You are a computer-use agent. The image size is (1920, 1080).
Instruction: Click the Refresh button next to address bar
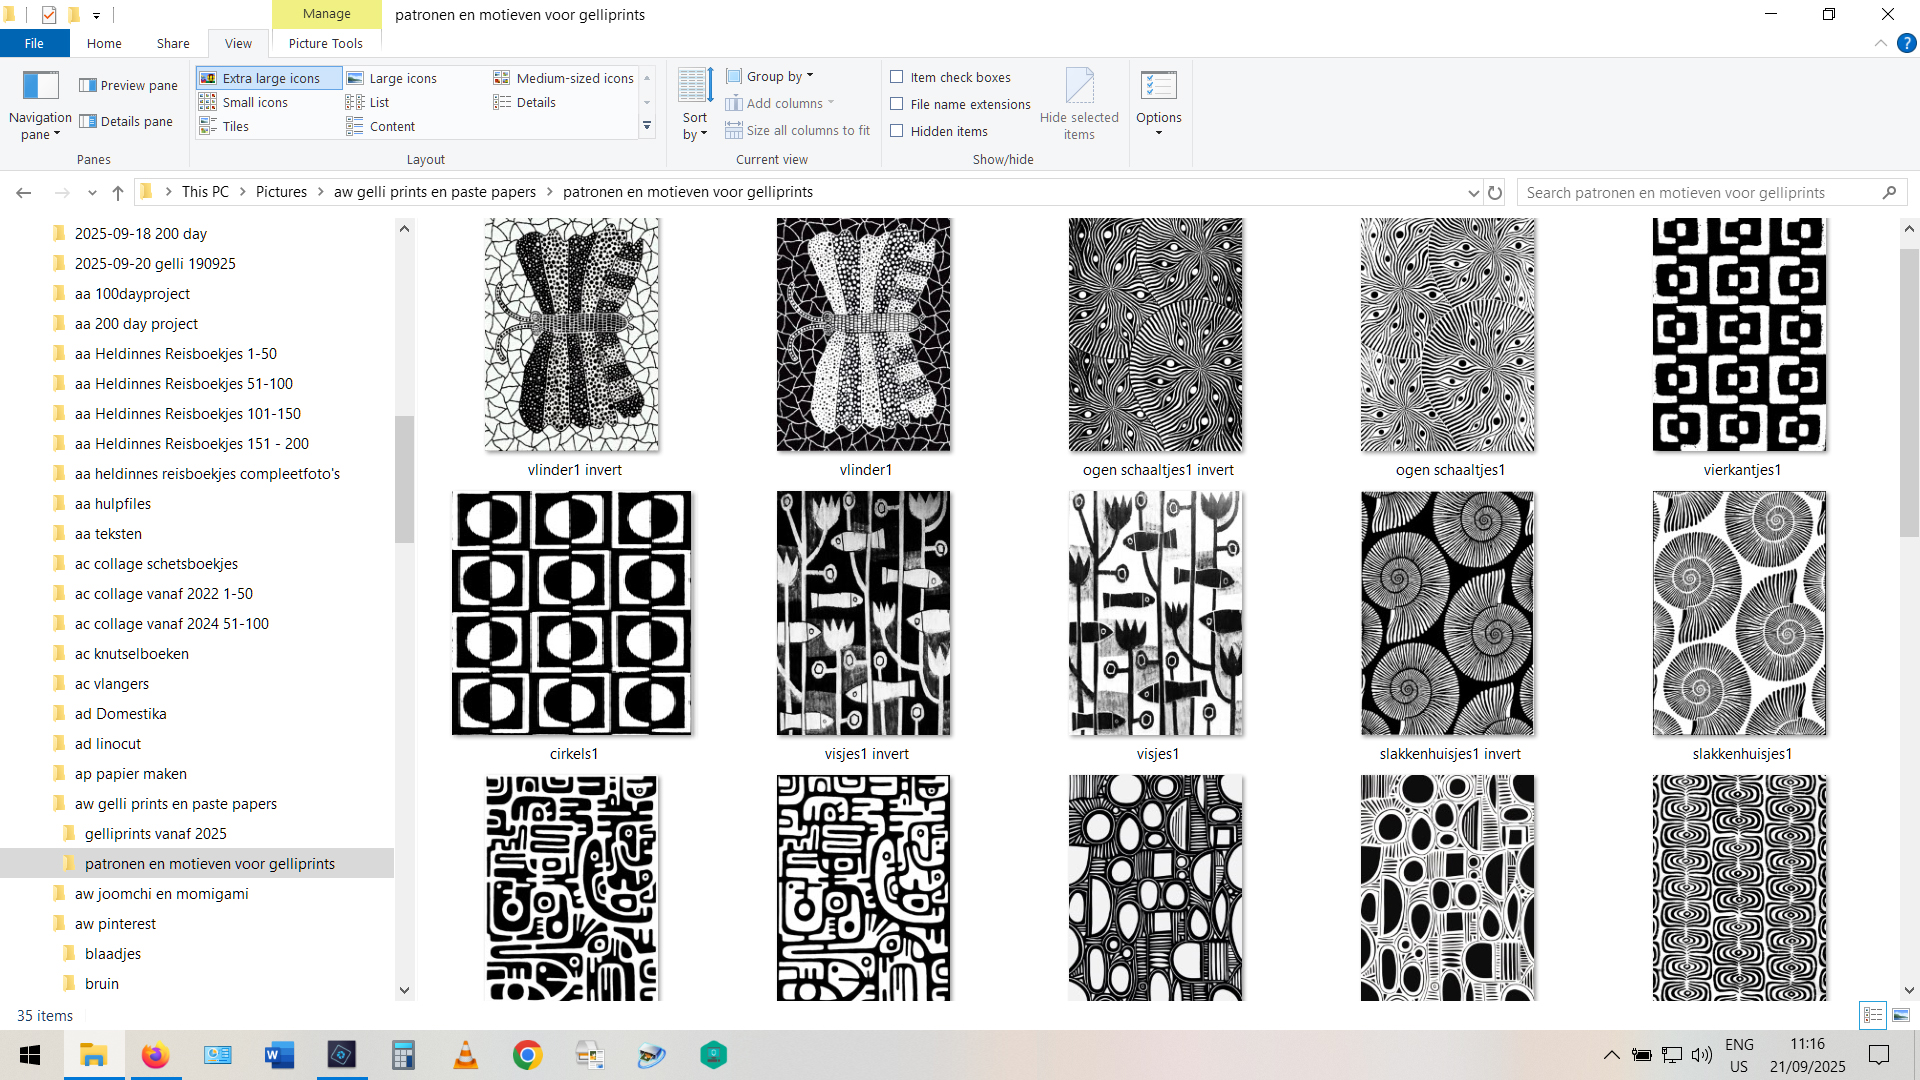pyautogui.click(x=1495, y=193)
